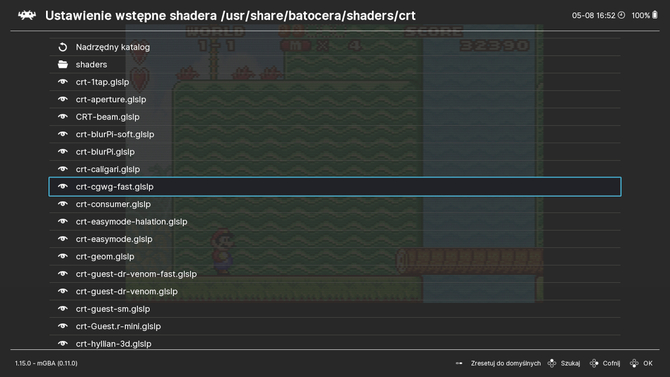Click the eye icon beside crt-aperture.glslp
670x377 pixels.
coord(63,99)
